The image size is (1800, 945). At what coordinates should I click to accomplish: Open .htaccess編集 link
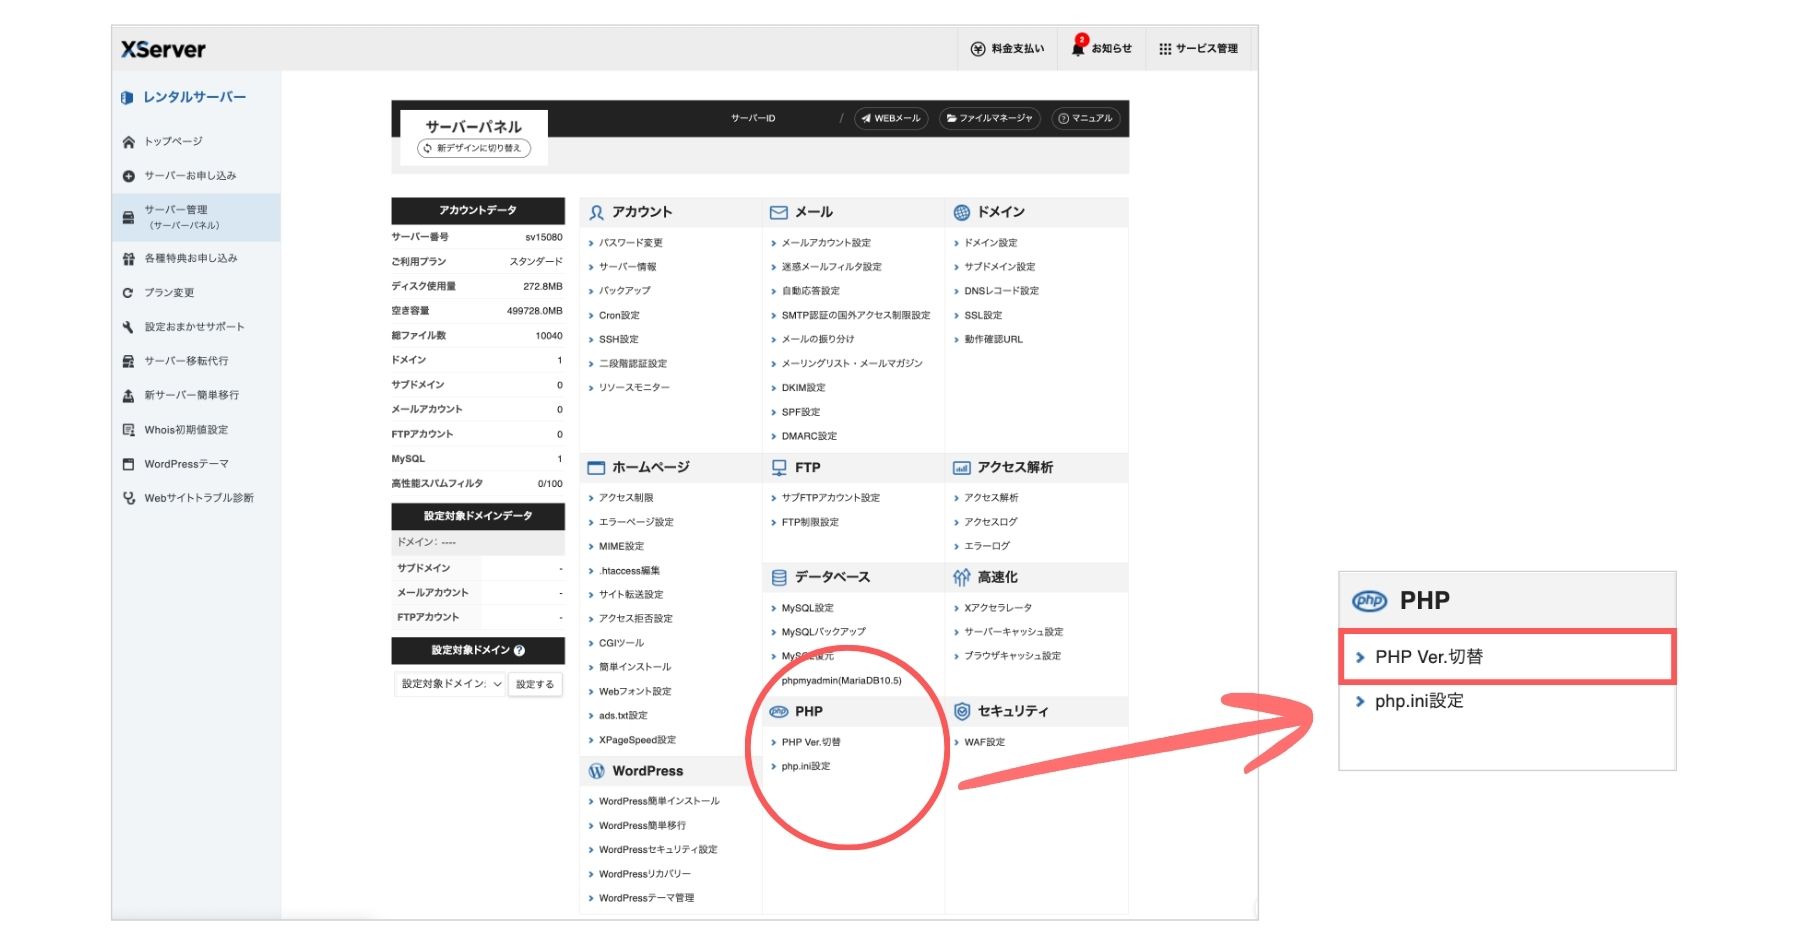(x=629, y=571)
